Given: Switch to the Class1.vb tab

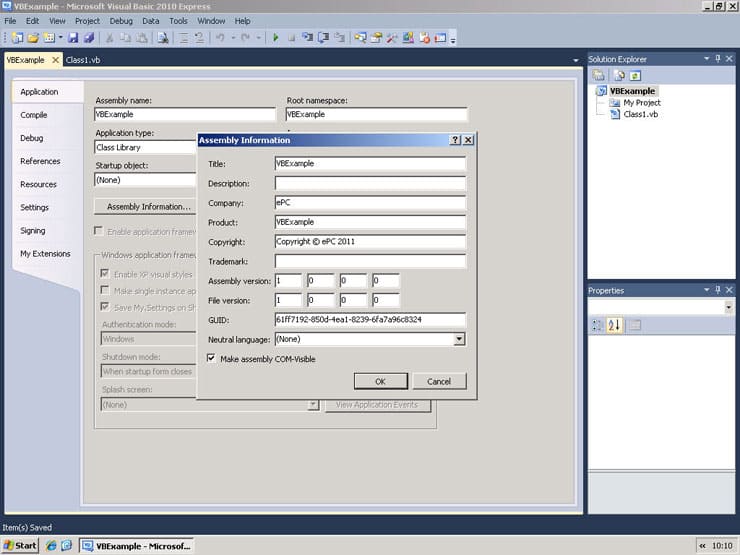Looking at the screenshot, I should pyautogui.click(x=82, y=60).
